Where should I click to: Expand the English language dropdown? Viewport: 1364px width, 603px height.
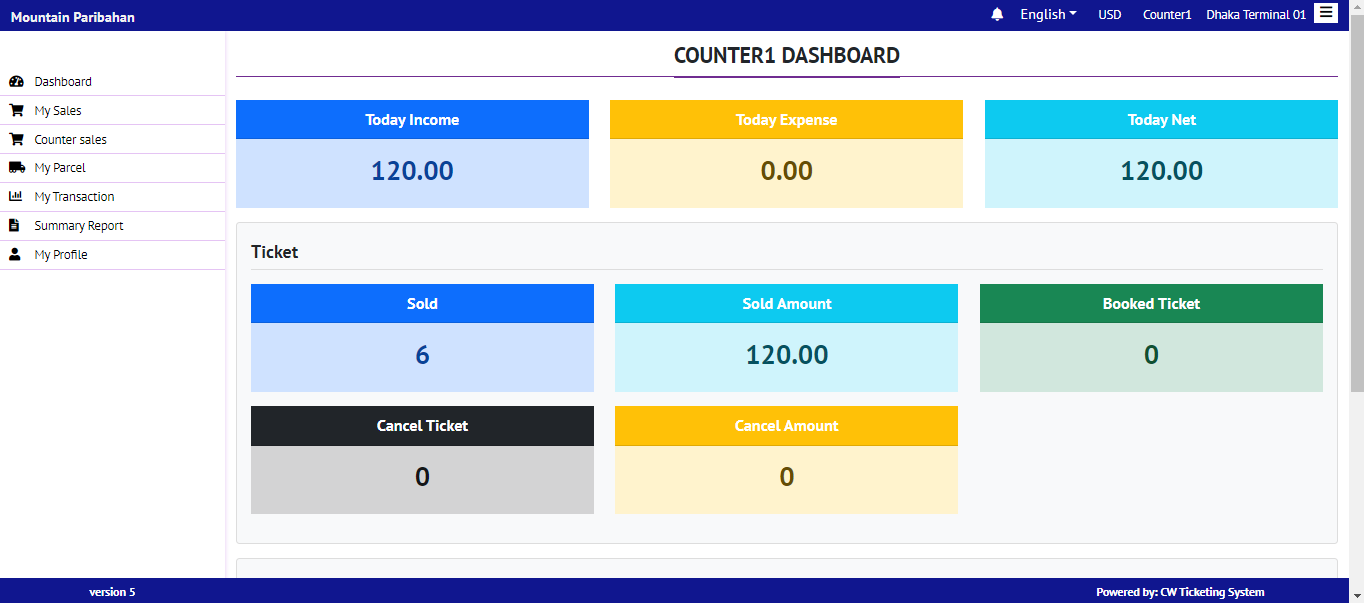click(x=1048, y=15)
